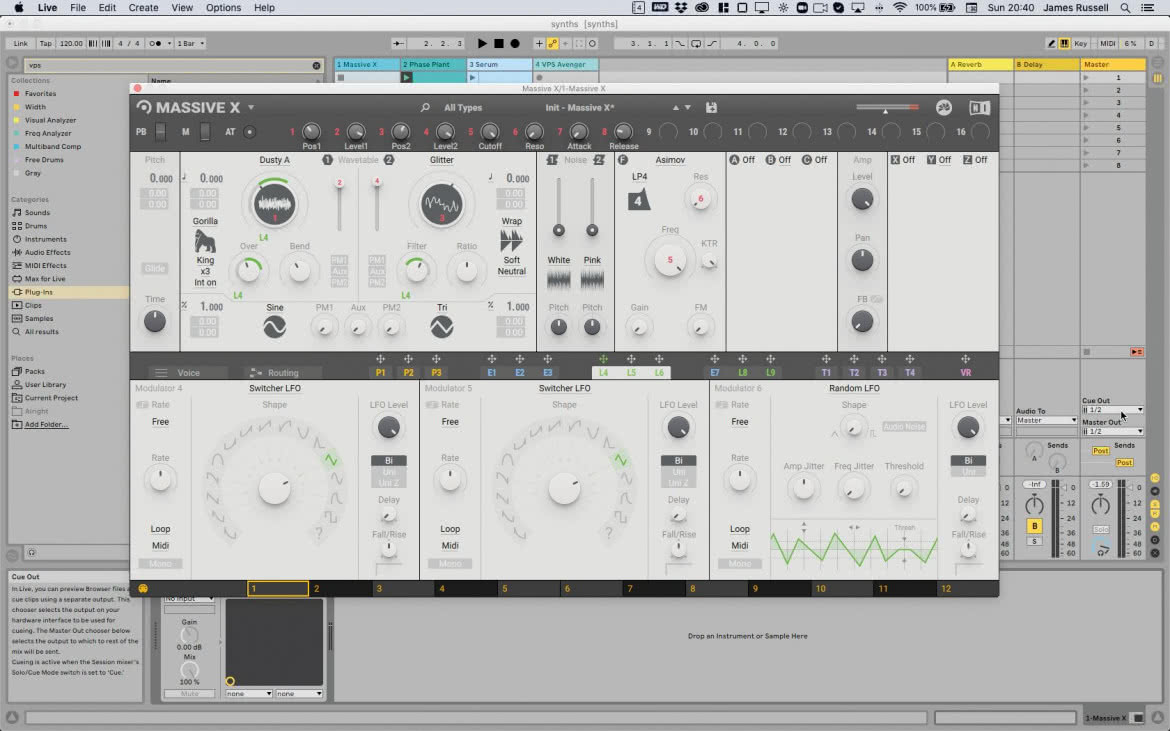Click Add Folder in Places list
The width and height of the screenshot is (1170, 731).
click(x=46, y=424)
